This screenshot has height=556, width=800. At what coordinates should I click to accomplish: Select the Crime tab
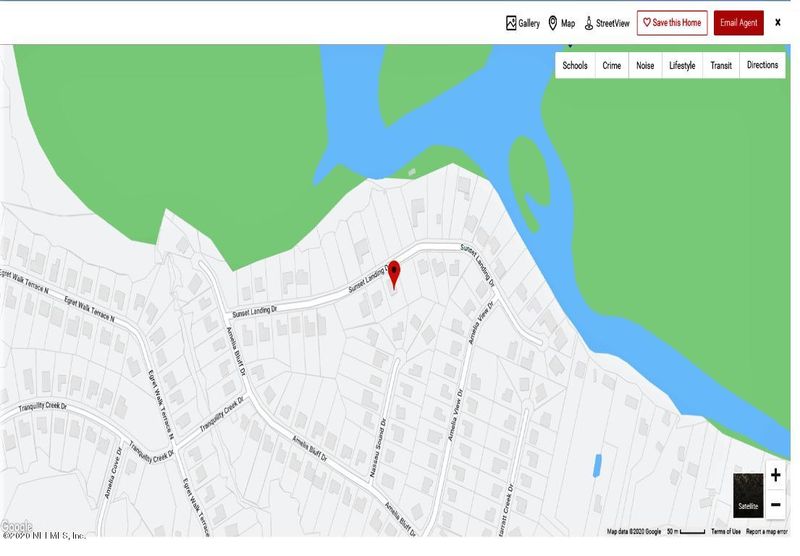(612, 65)
